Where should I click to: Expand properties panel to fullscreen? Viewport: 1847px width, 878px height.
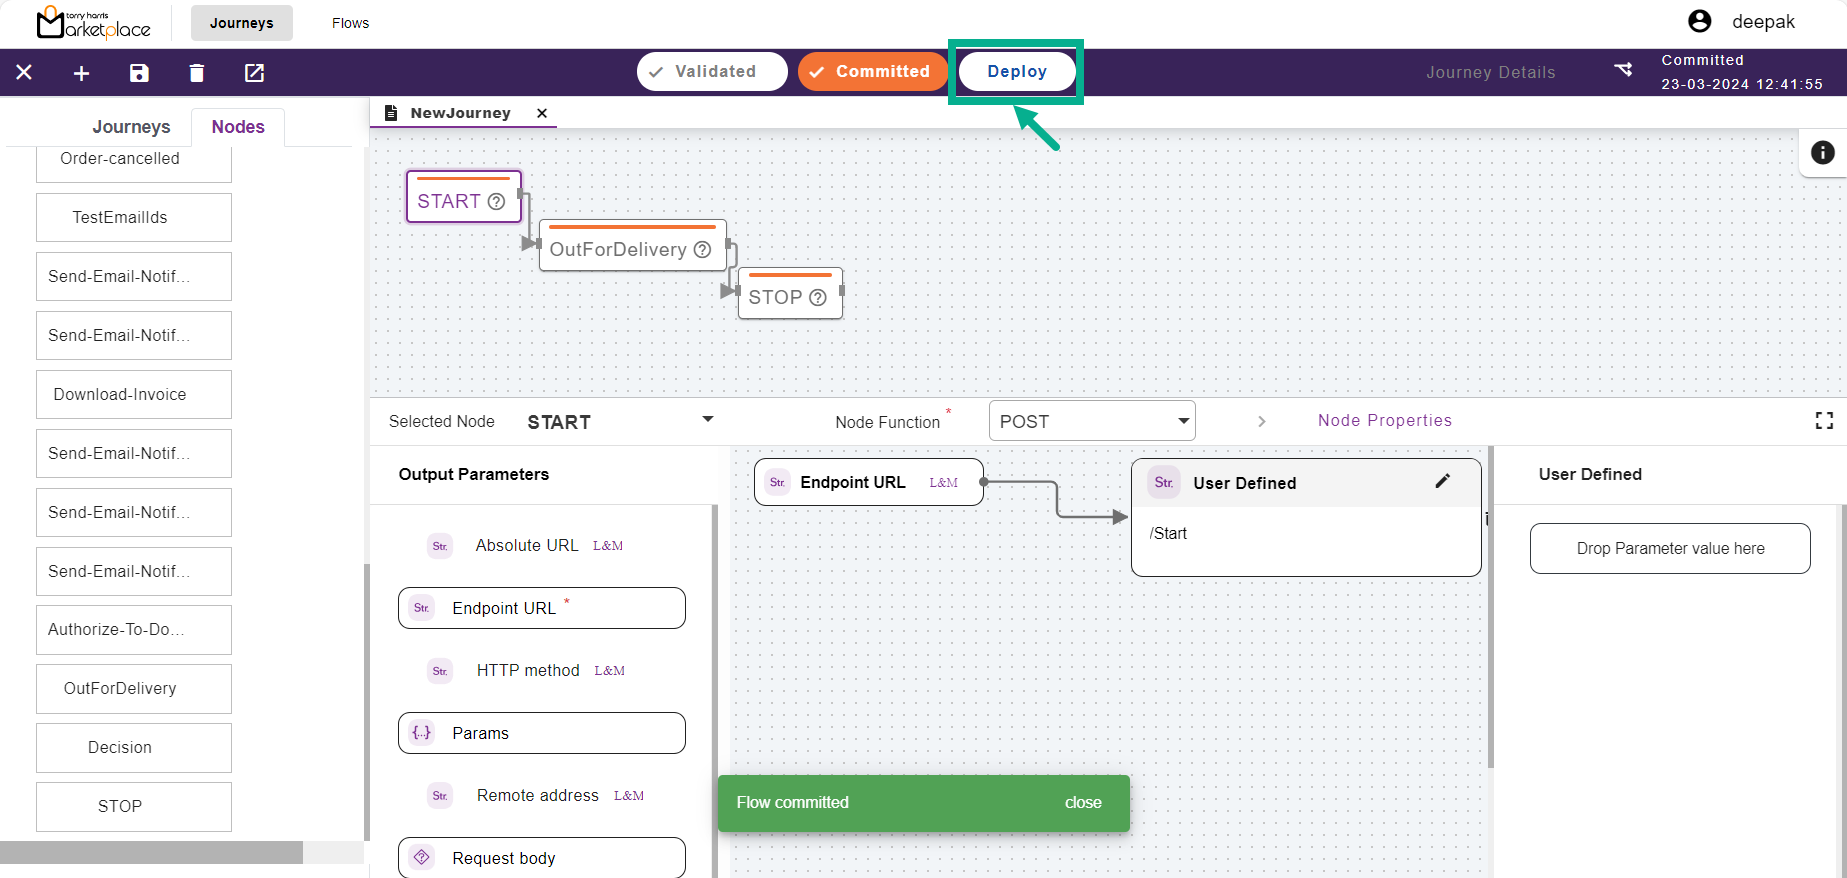(1824, 421)
